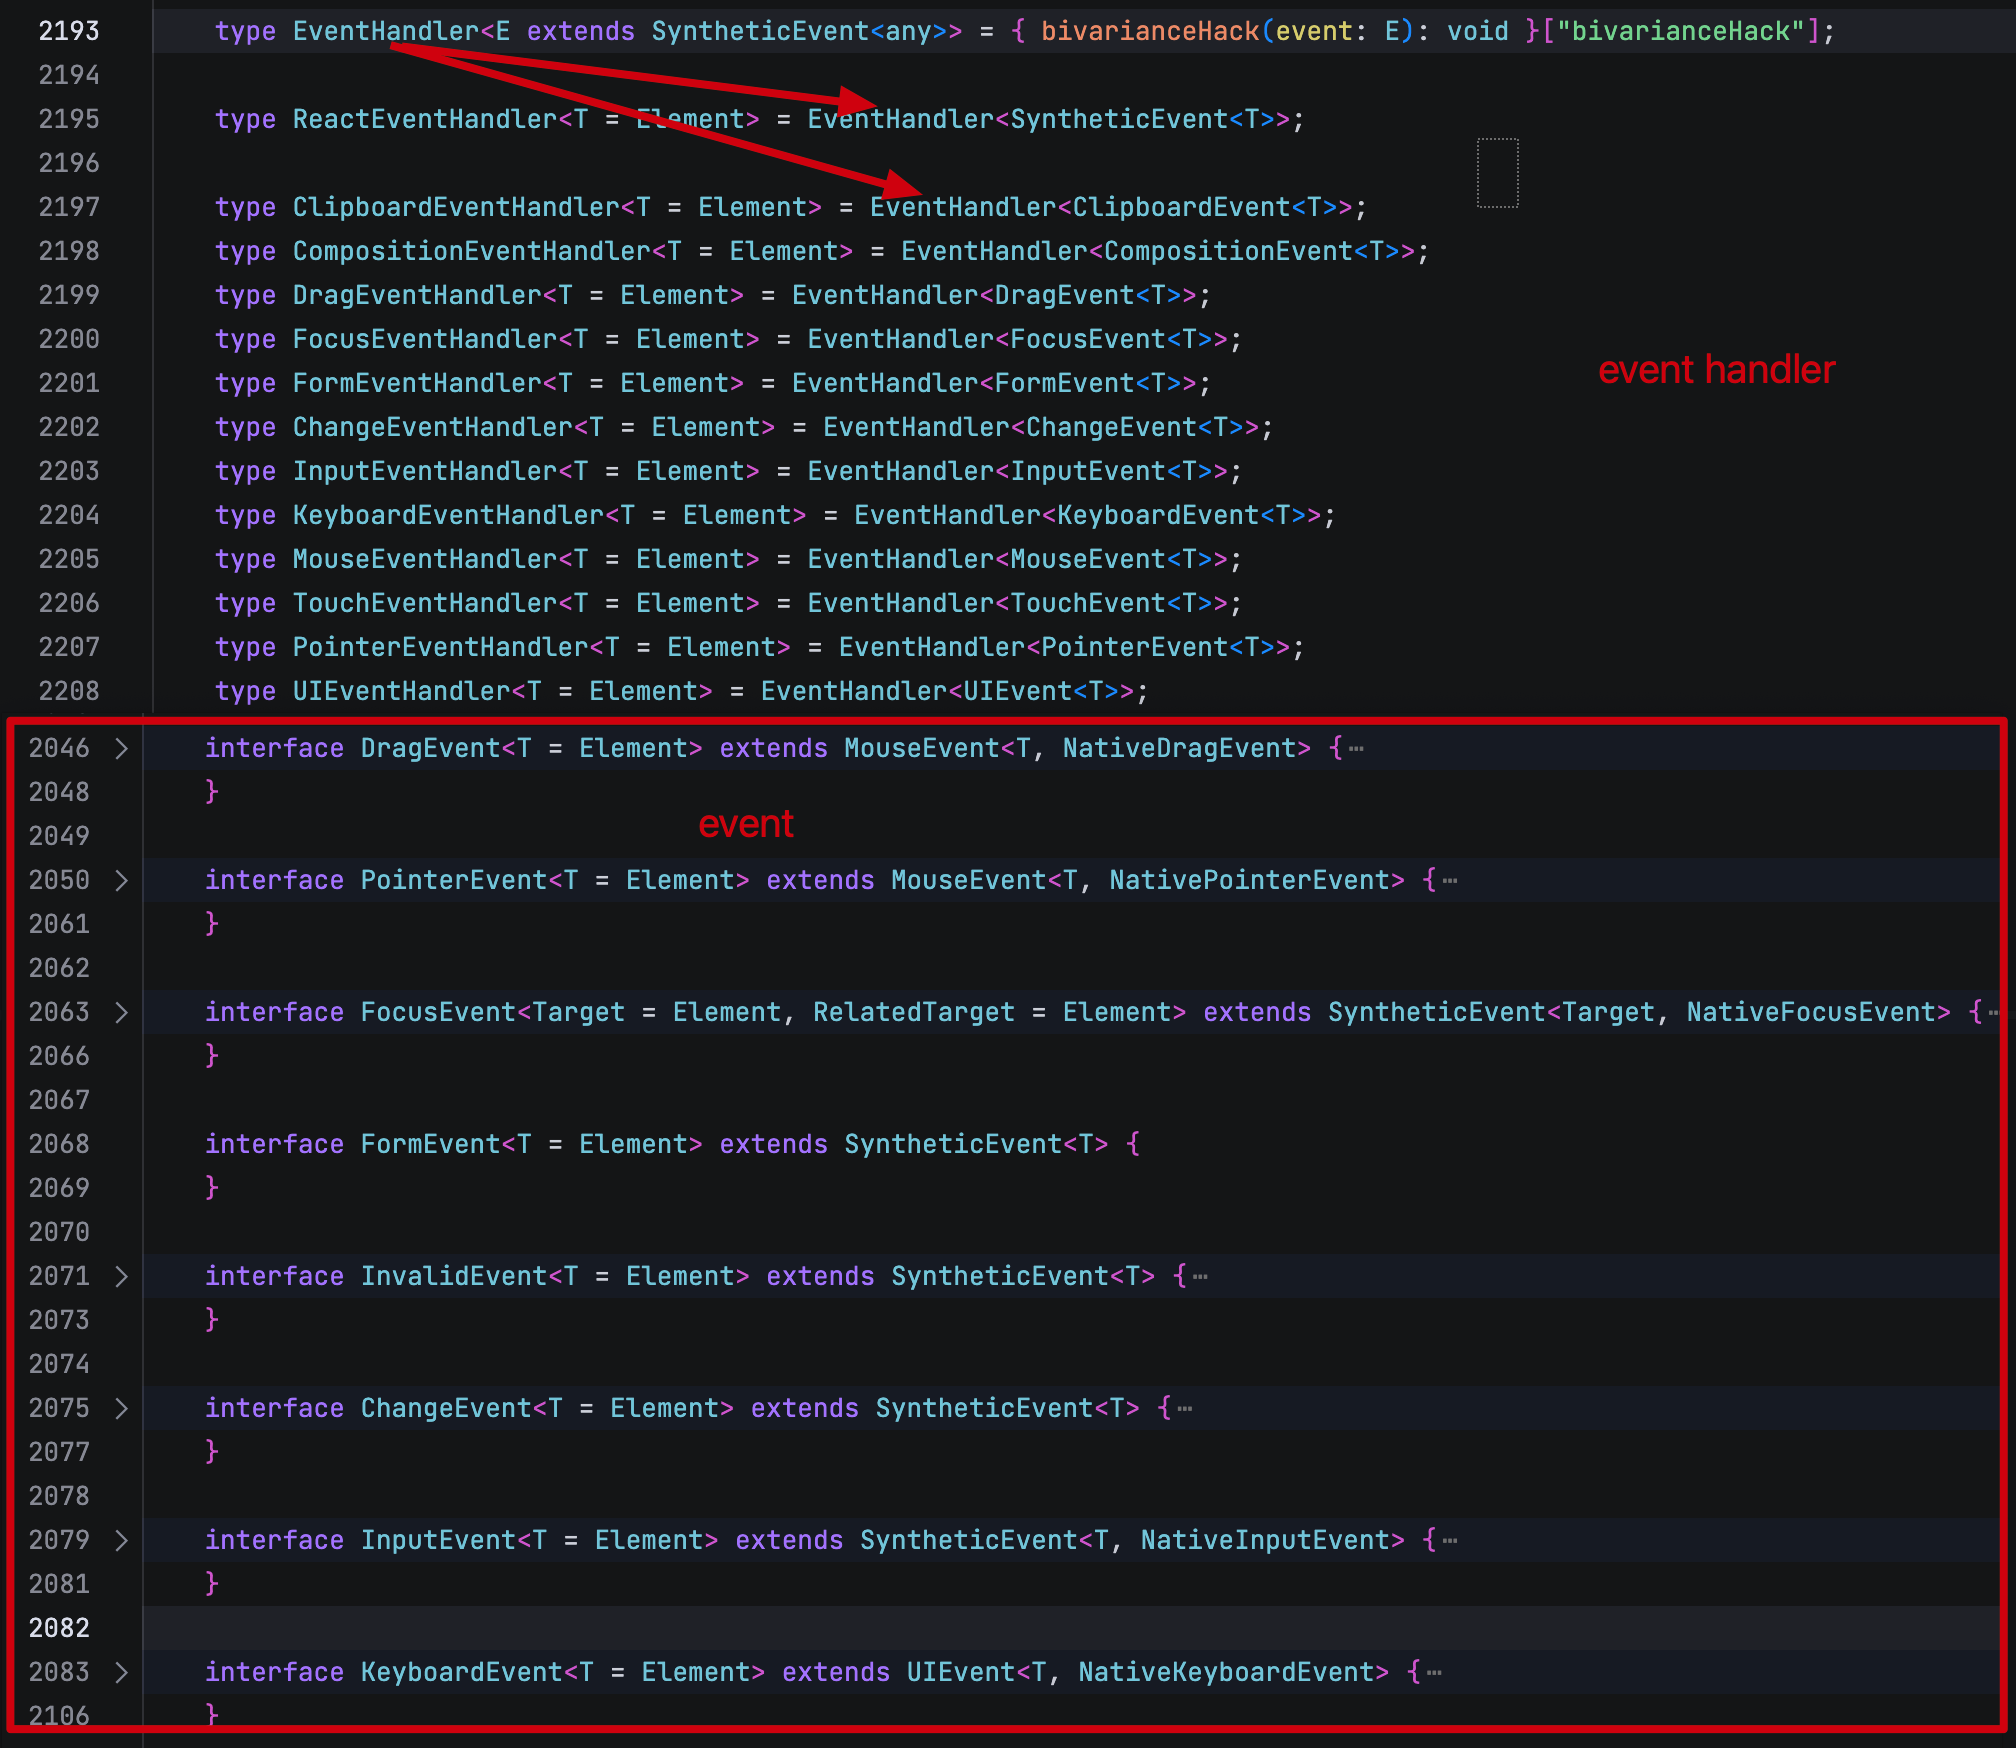
Task: Click the folded ellipsis on InputEvent line
Action: pyautogui.click(x=1450, y=1541)
